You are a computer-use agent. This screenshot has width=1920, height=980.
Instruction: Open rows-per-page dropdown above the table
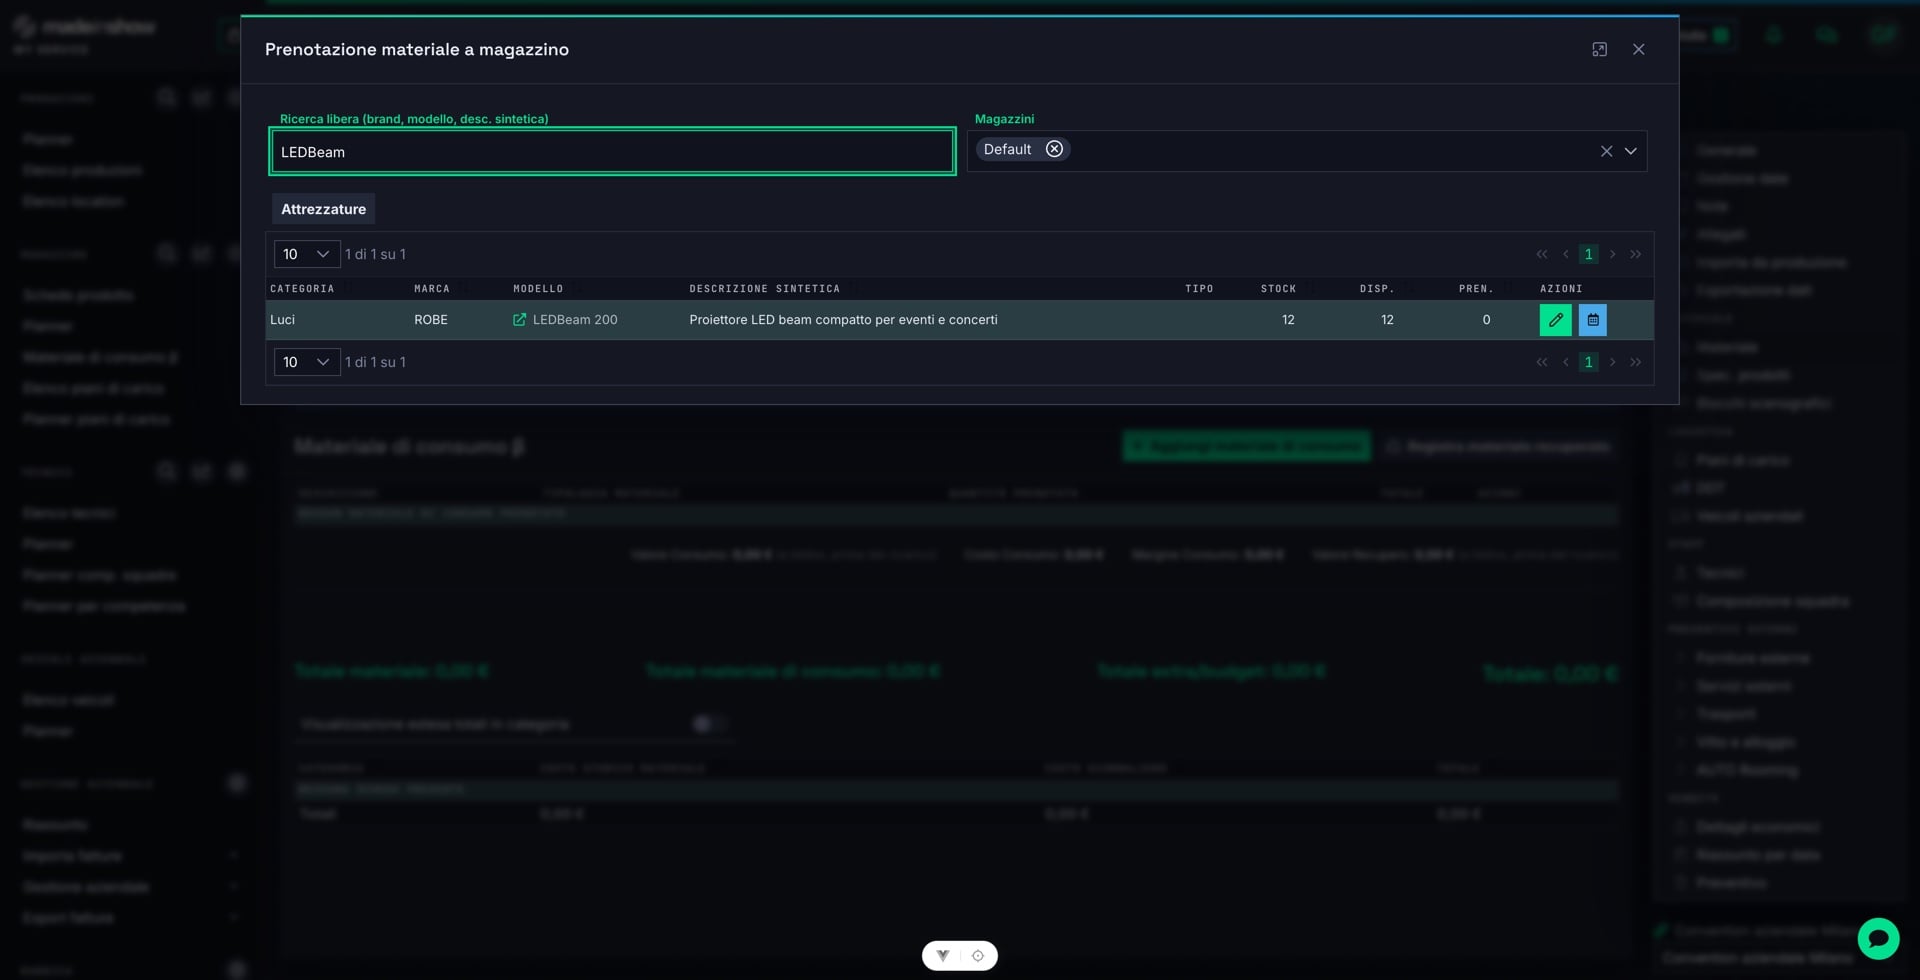coord(307,254)
